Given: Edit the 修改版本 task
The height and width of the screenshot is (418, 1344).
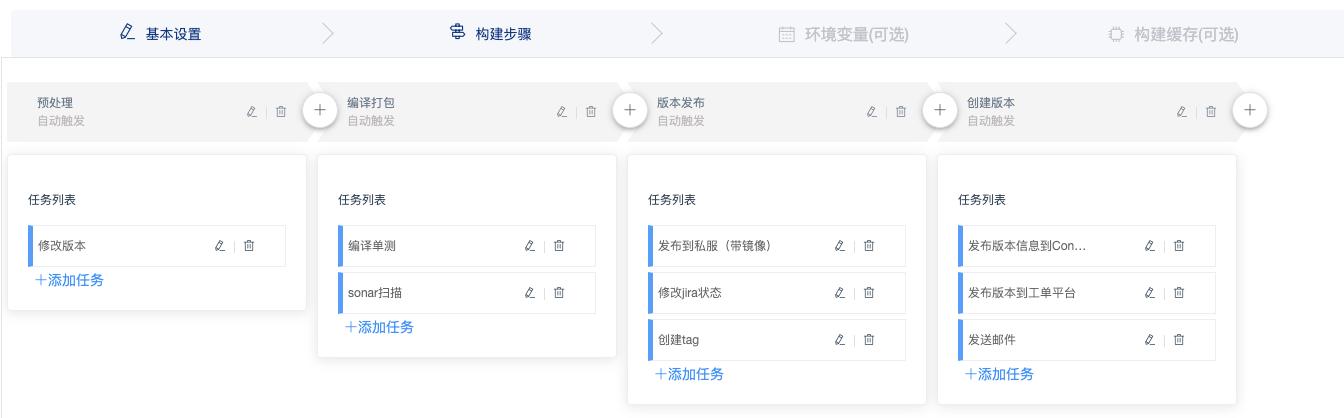Looking at the screenshot, I should (x=220, y=246).
